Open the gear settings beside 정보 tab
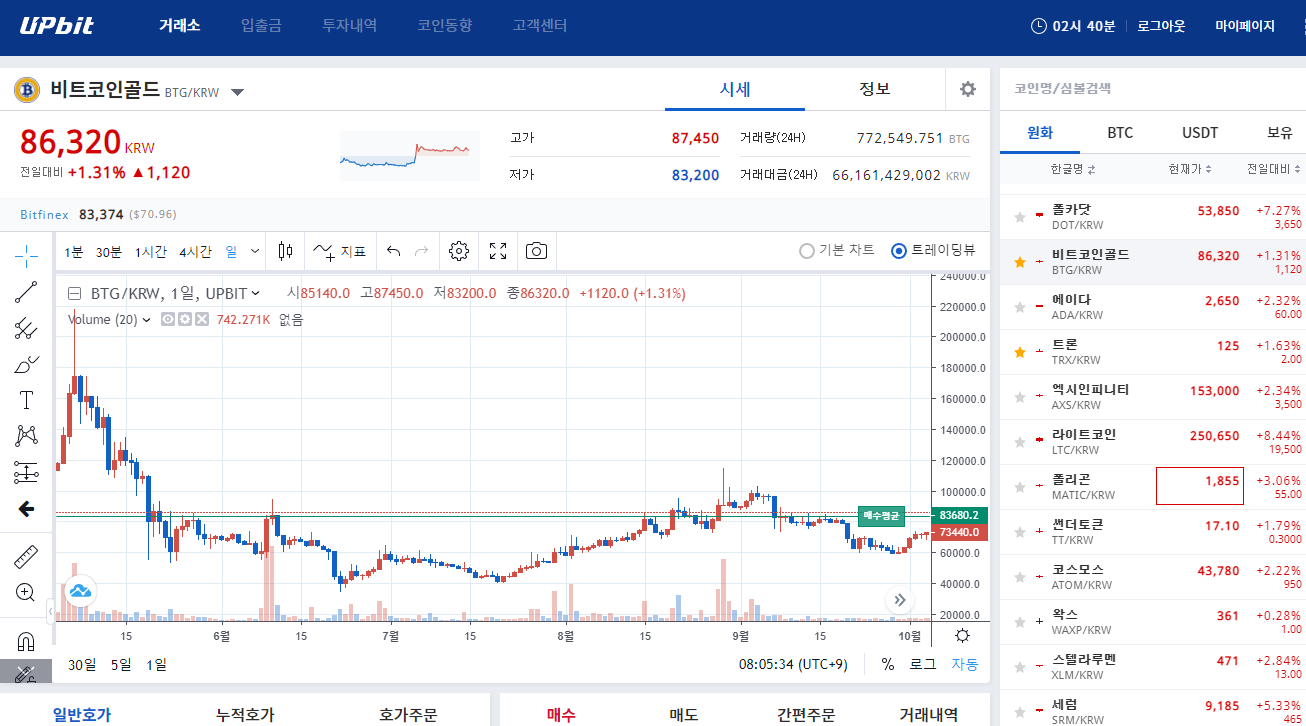1306x726 pixels. coord(967,89)
